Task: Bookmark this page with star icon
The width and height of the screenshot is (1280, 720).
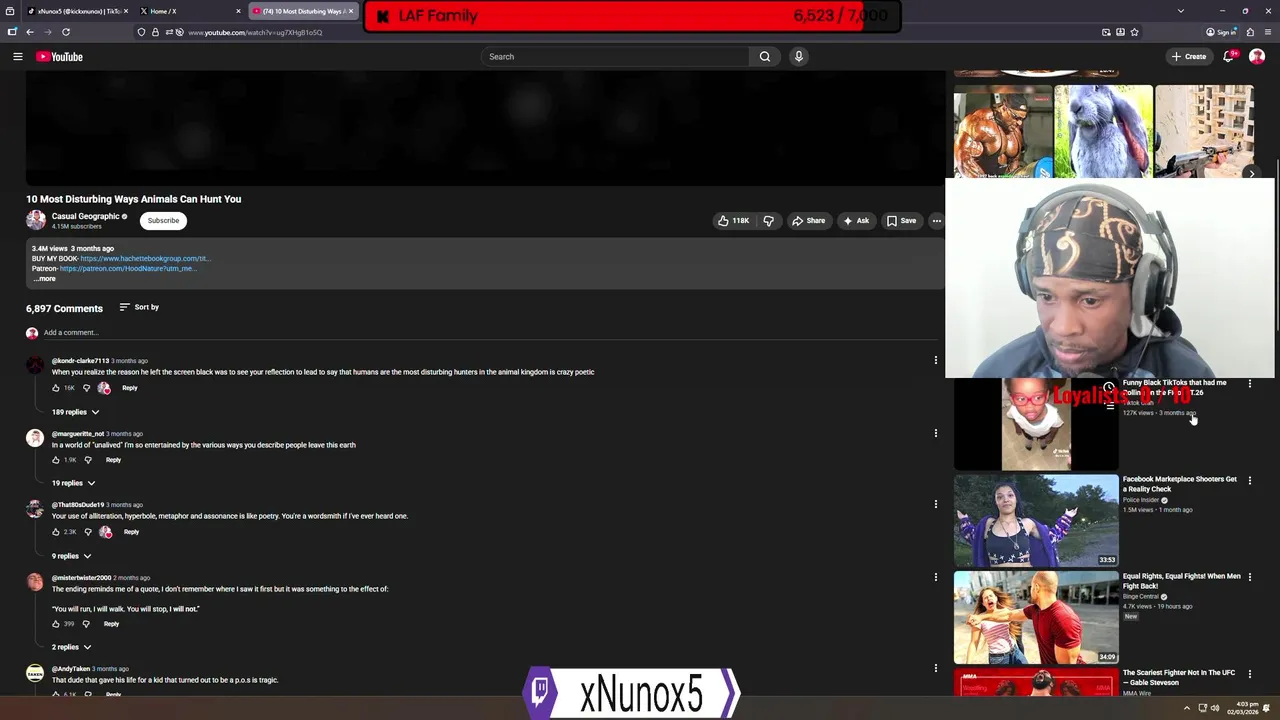Action: [1134, 32]
